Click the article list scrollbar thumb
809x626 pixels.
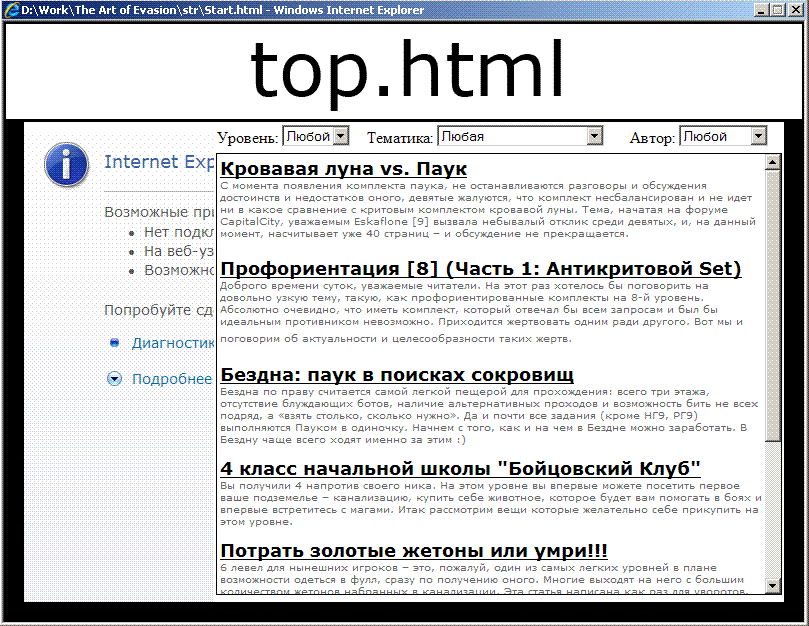(x=772, y=306)
